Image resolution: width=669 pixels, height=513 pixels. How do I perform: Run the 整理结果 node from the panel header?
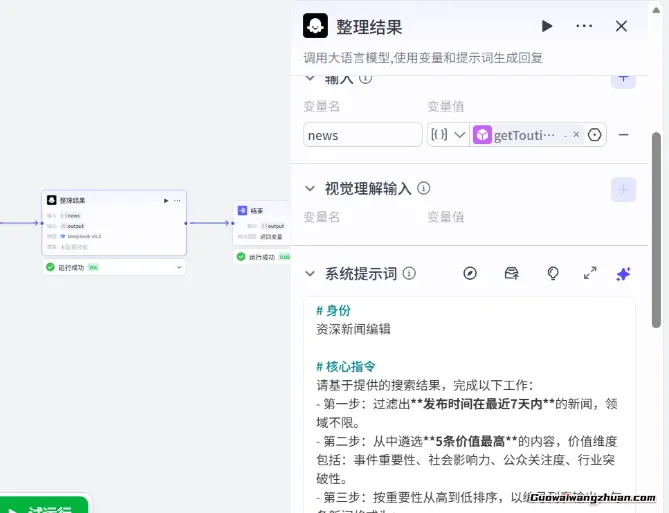coord(547,26)
